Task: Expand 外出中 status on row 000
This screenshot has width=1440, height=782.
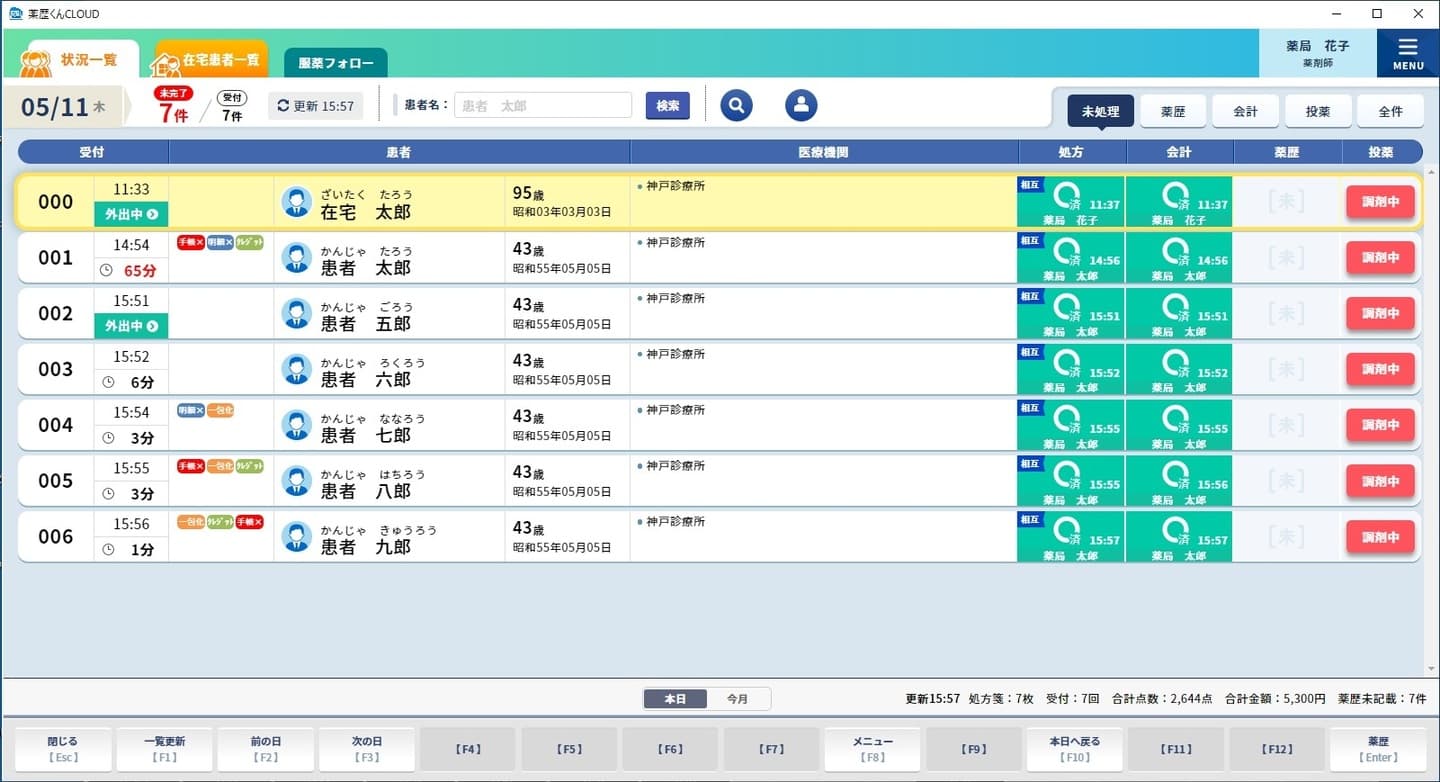Action: 131,215
